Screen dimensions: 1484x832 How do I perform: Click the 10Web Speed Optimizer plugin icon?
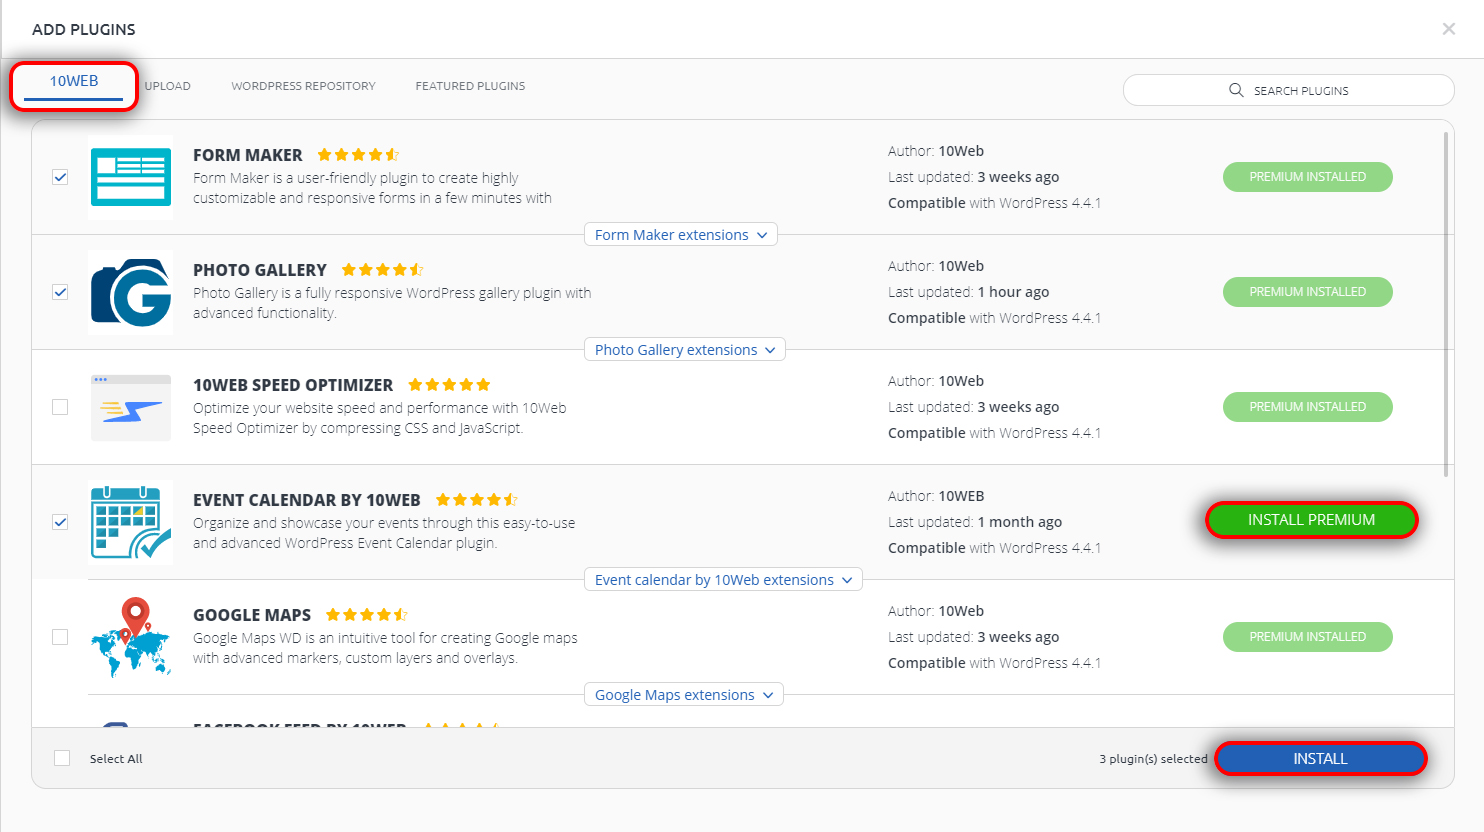click(131, 407)
